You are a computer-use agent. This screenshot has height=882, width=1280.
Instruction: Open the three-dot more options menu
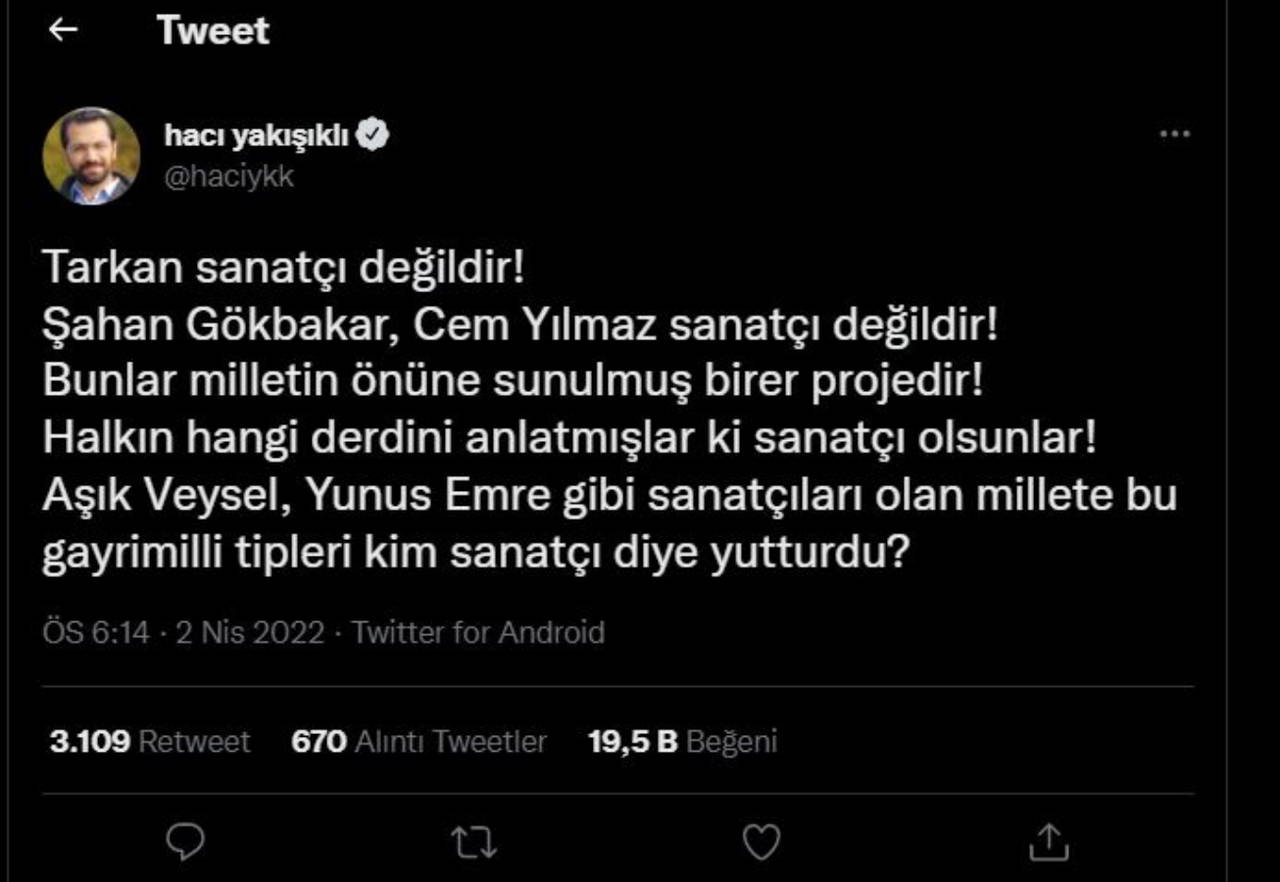(x=1174, y=135)
